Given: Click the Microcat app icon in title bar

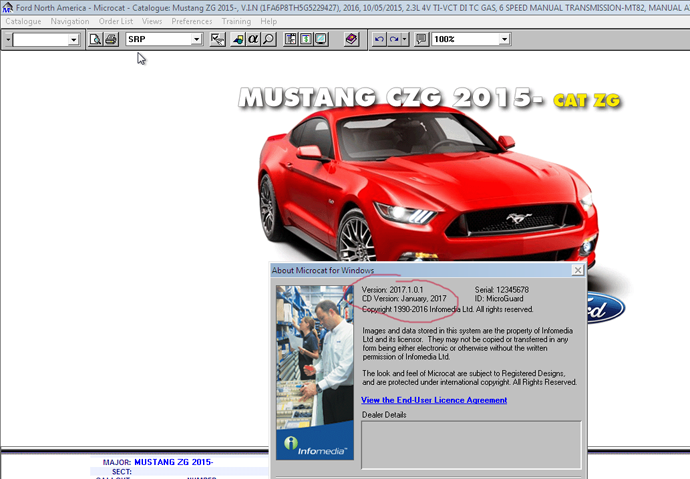Looking at the screenshot, I should tap(7, 7).
